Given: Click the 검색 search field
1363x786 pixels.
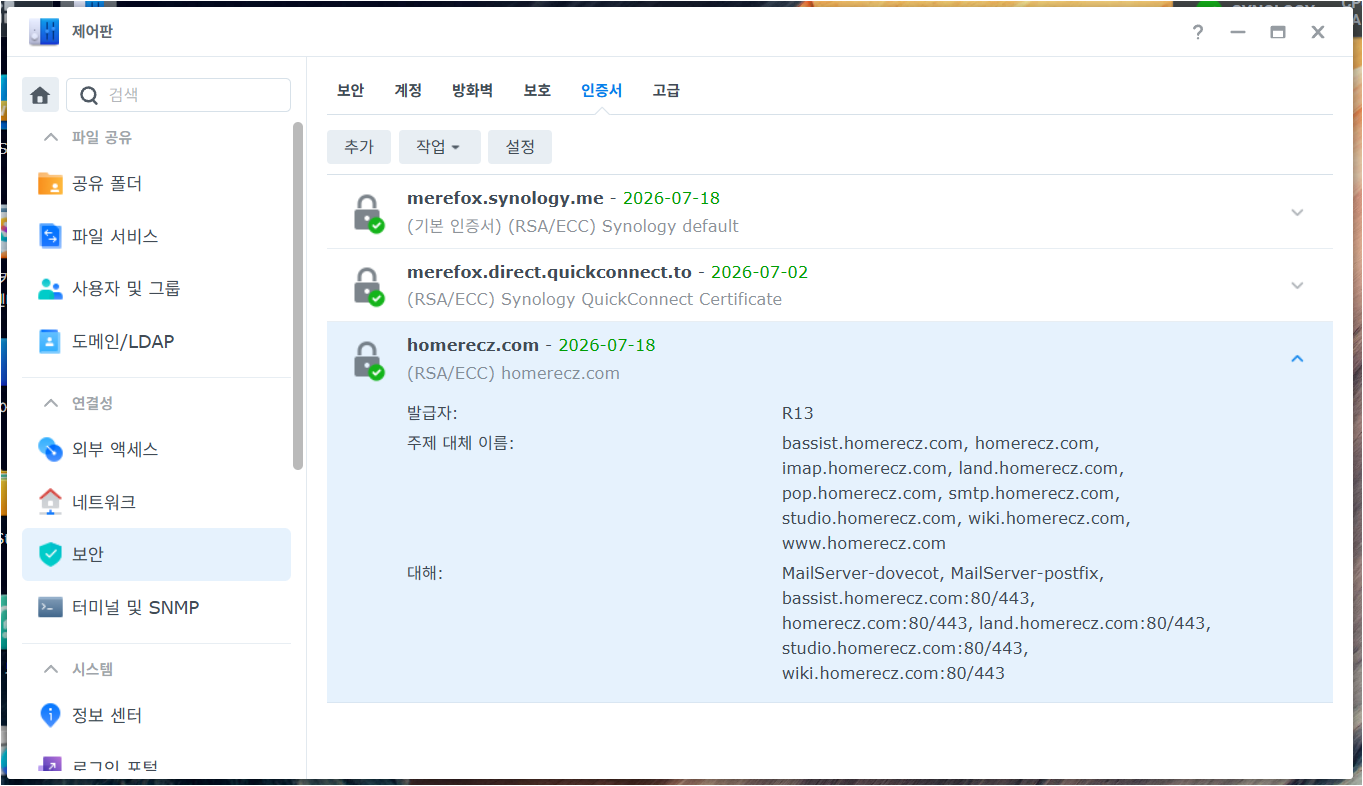Looking at the screenshot, I should (x=178, y=93).
